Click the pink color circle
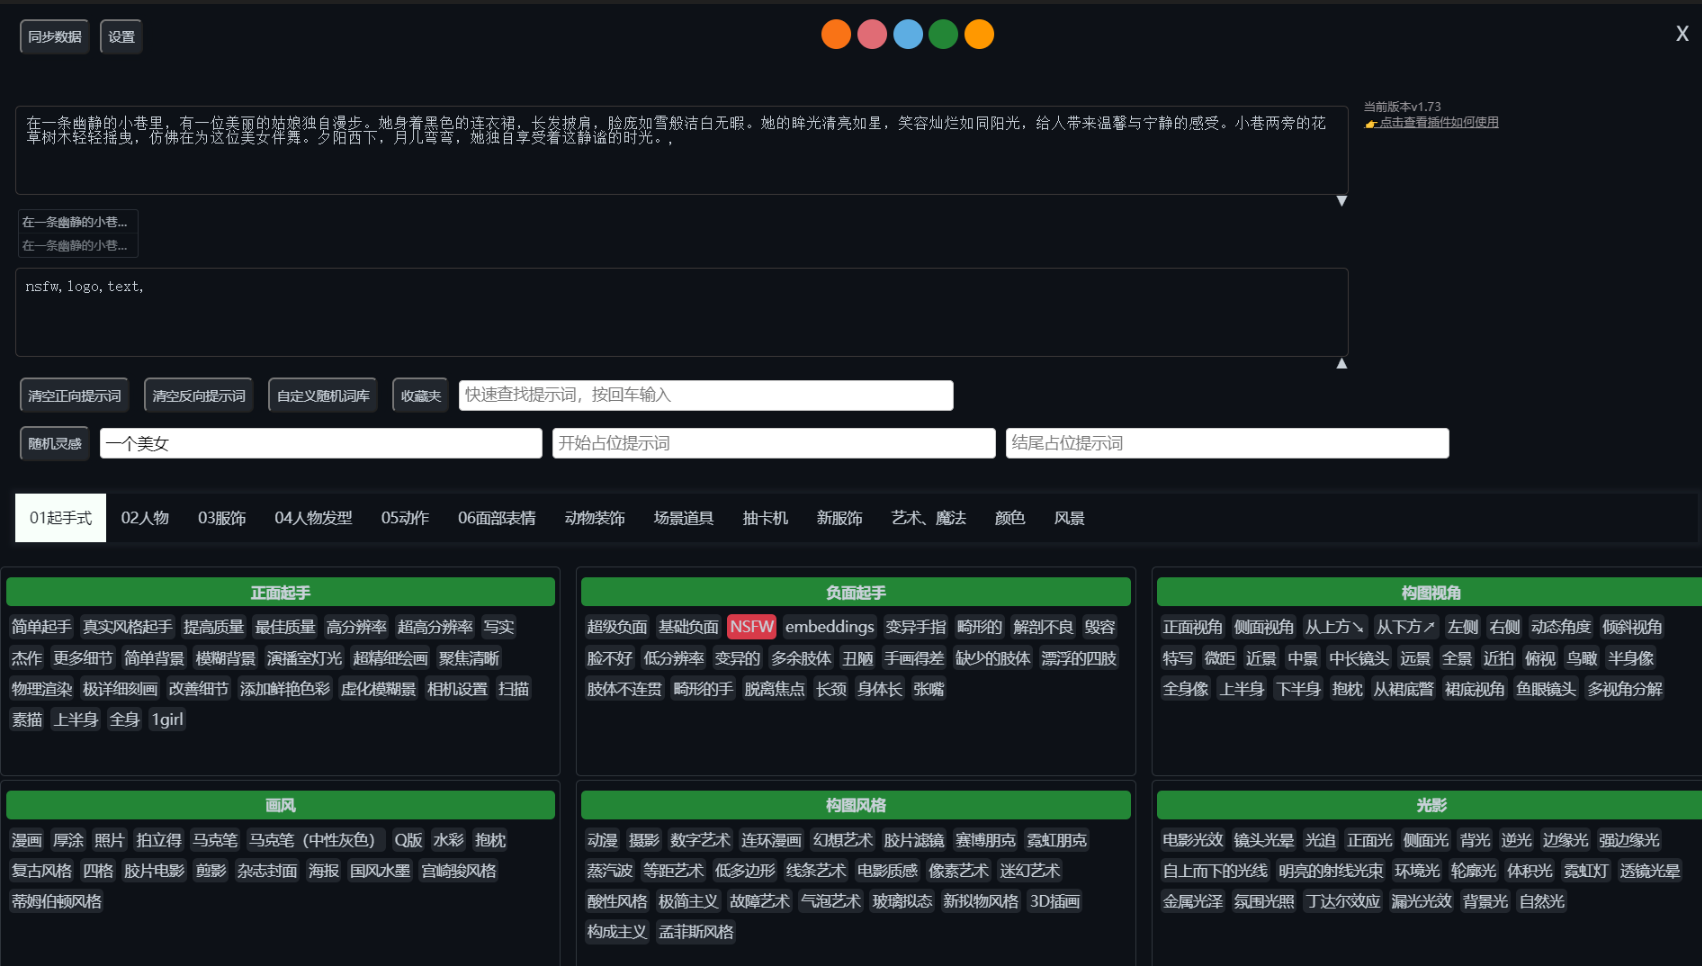 [x=872, y=34]
